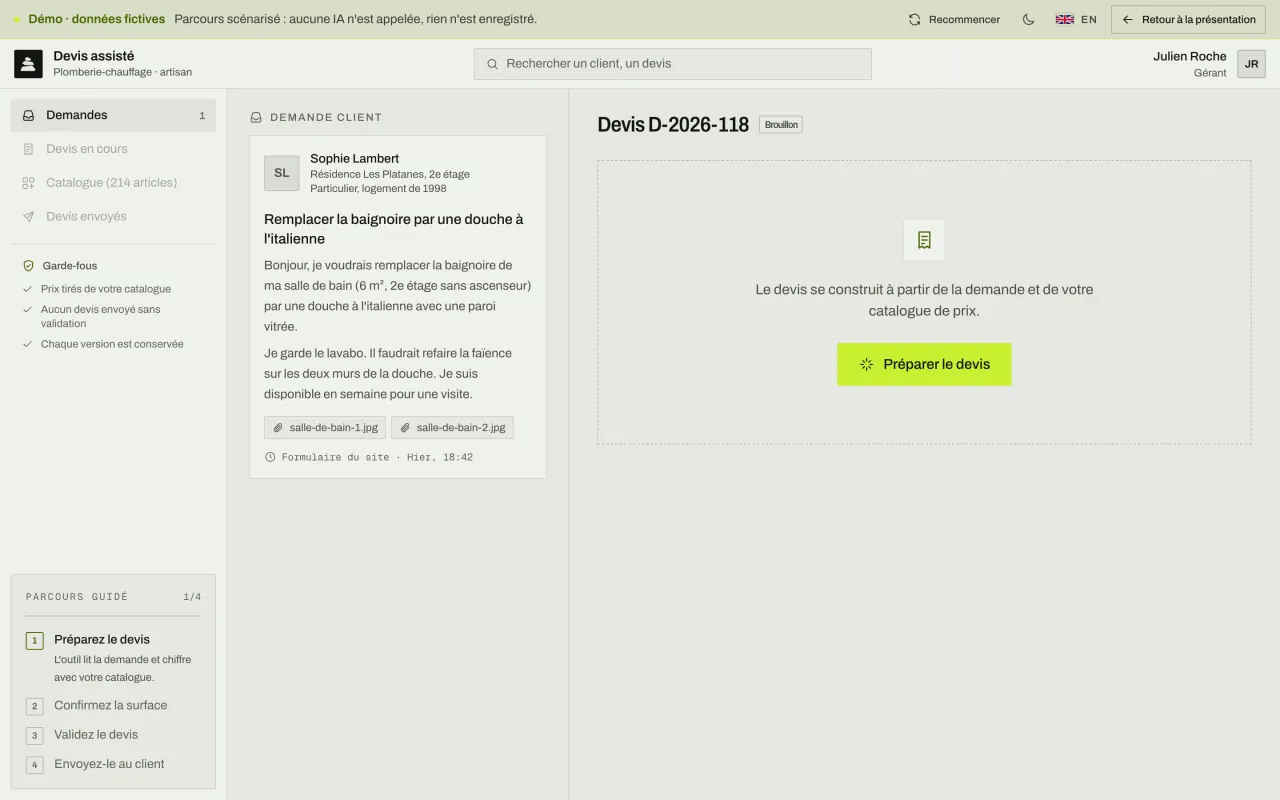
Task: Click text "Chaque version est conservée"
Action: click(112, 344)
